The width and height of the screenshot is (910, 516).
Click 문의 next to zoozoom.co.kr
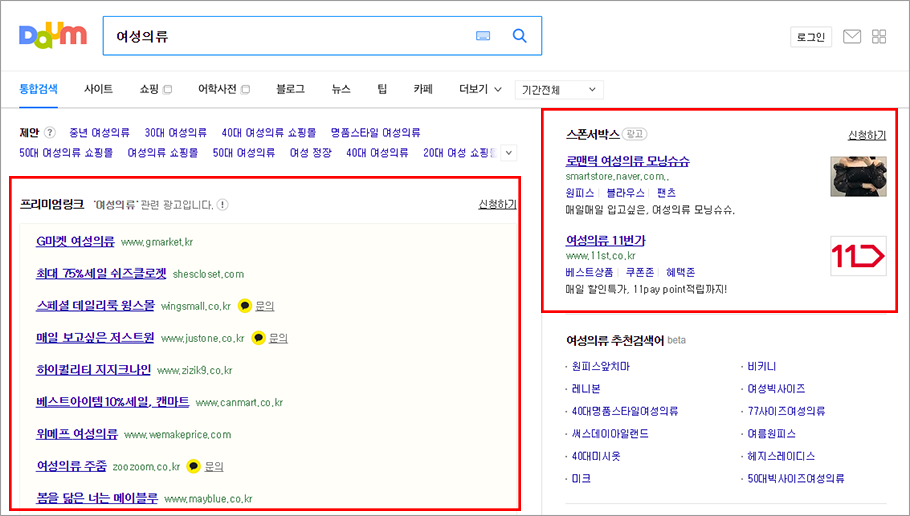point(214,466)
